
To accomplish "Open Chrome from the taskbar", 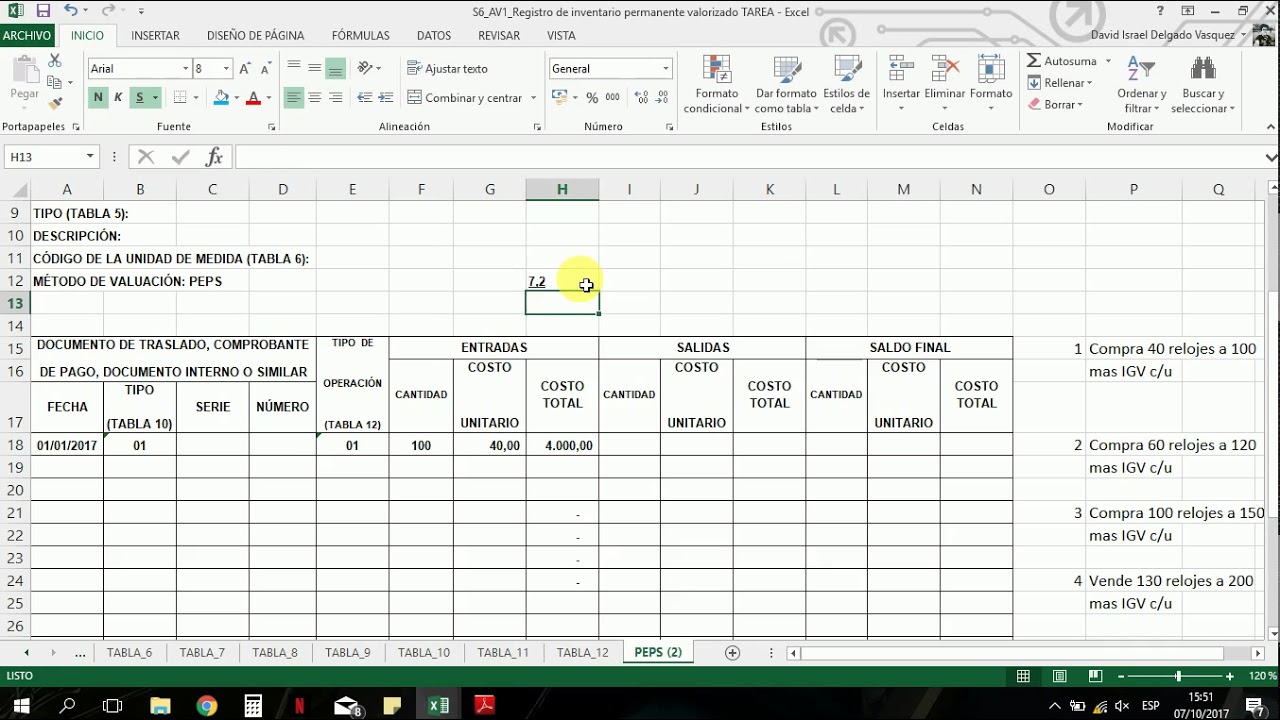I will click(207, 706).
